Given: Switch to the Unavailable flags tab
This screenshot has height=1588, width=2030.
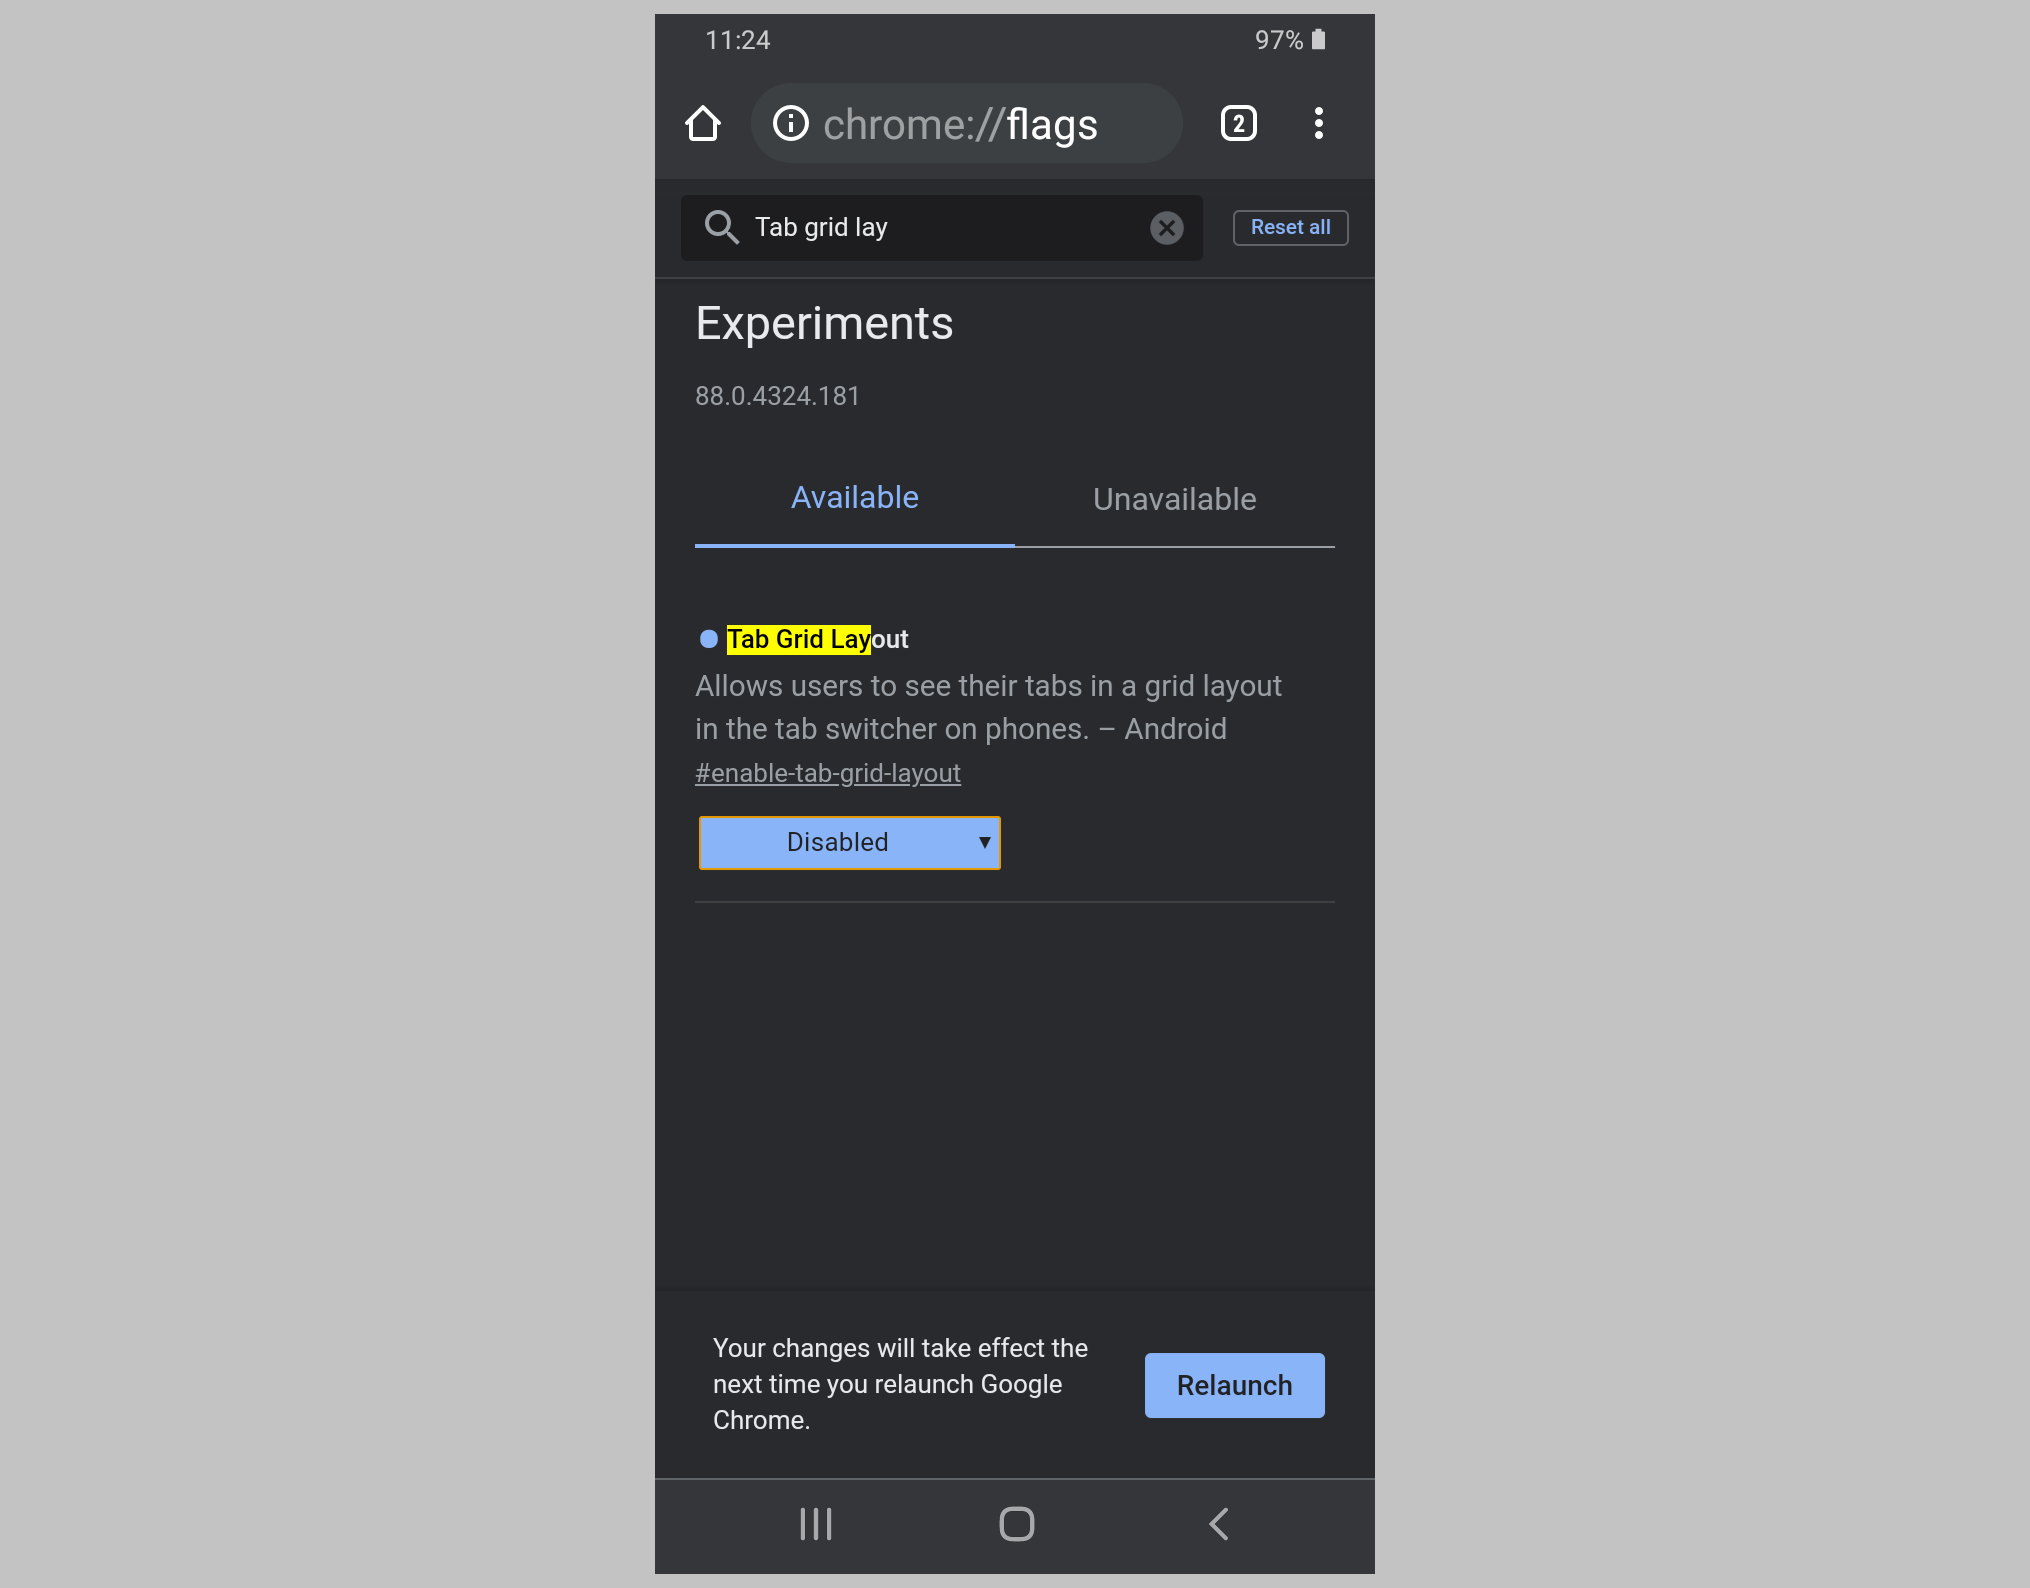Looking at the screenshot, I should (x=1174, y=499).
